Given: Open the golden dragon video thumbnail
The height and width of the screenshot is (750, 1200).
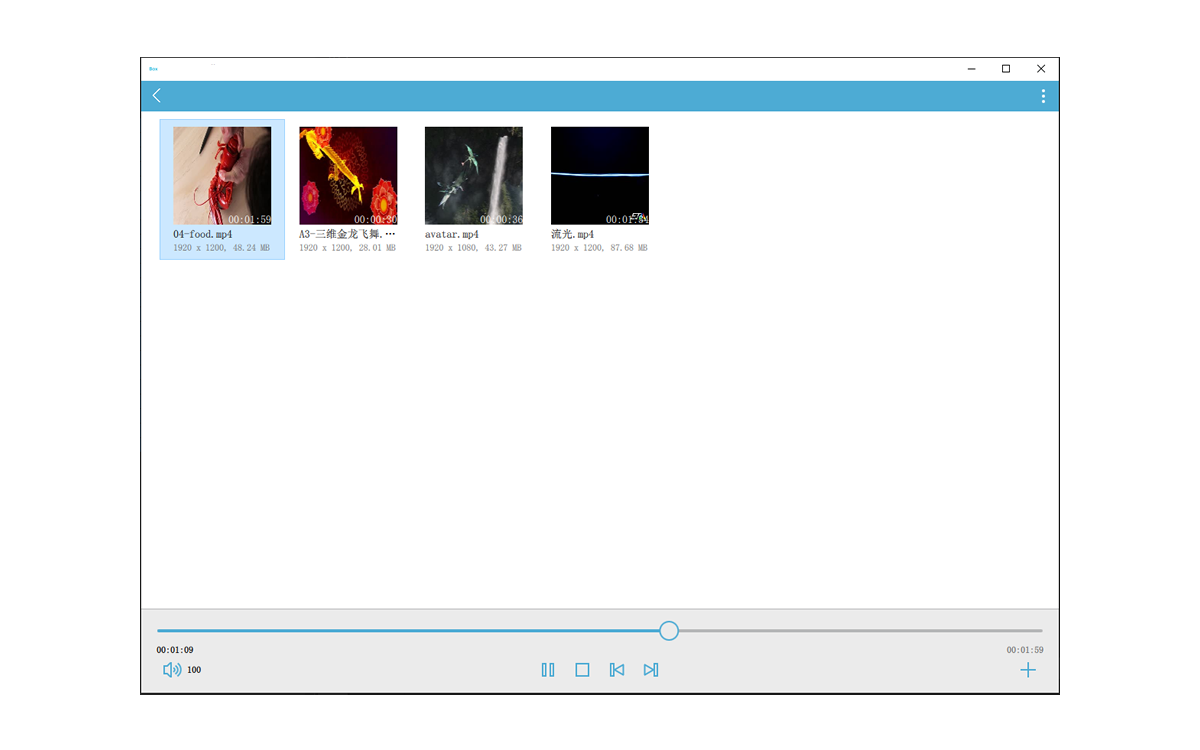Looking at the screenshot, I should (348, 175).
